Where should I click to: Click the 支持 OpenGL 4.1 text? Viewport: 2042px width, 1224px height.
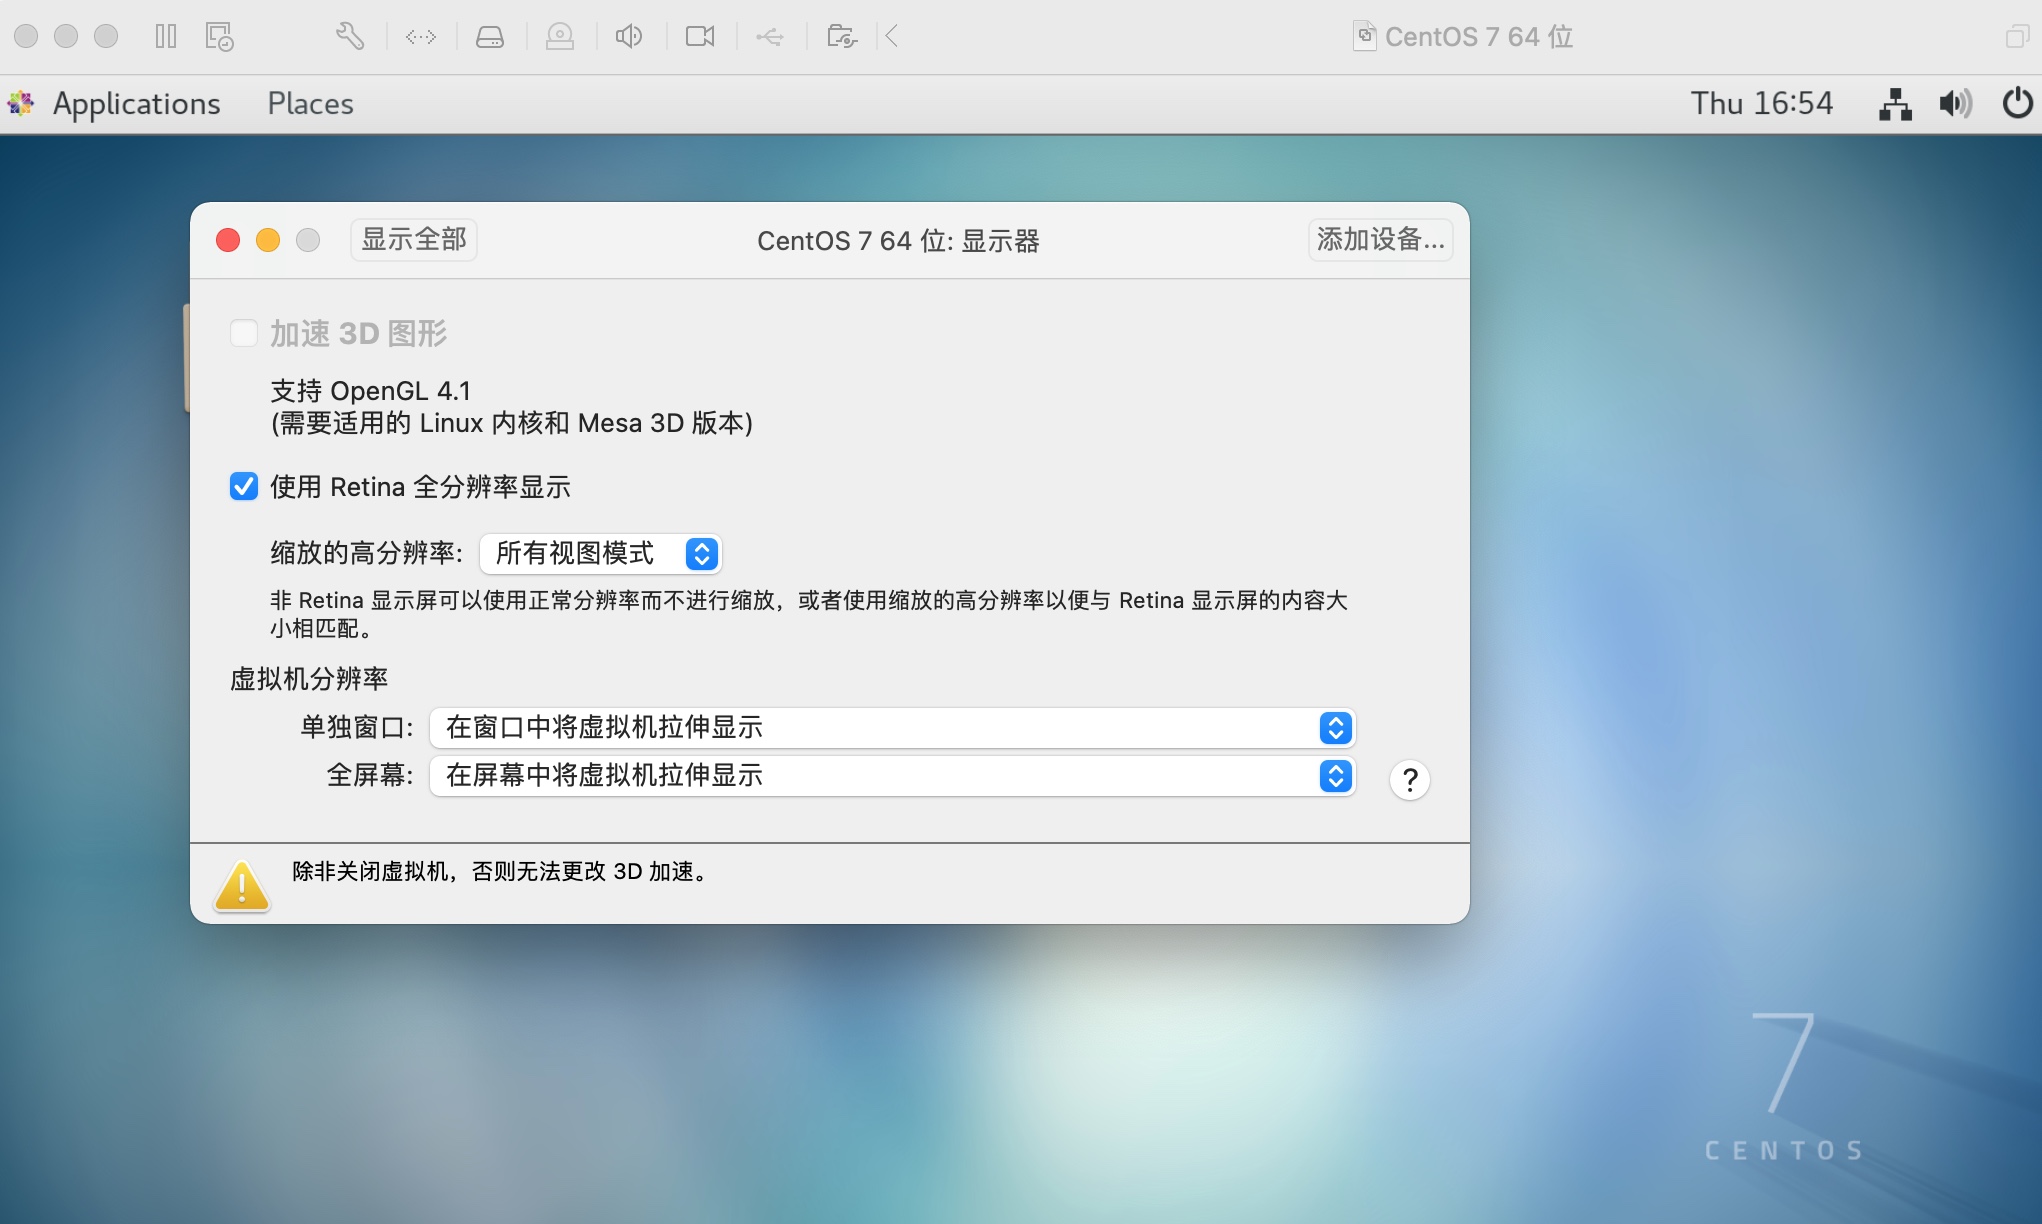pyautogui.click(x=370, y=391)
